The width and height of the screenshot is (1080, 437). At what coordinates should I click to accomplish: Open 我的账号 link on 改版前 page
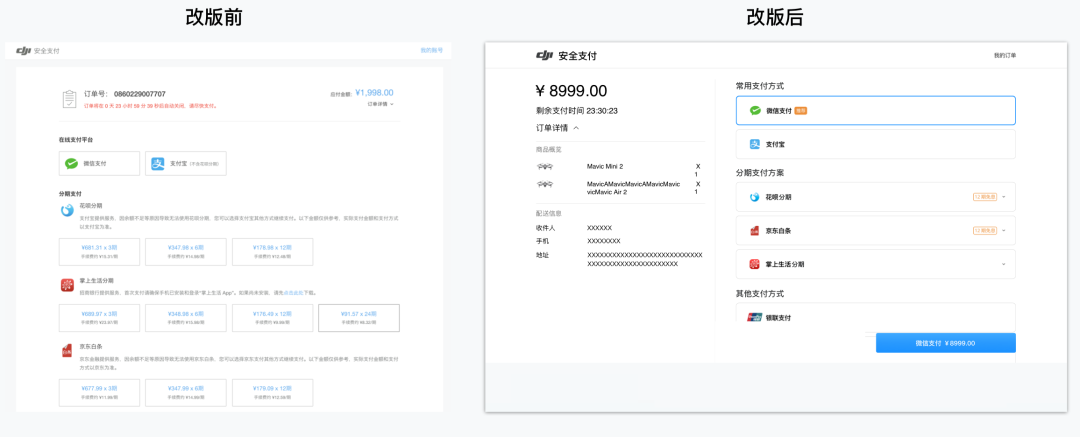click(x=432, y=50)
